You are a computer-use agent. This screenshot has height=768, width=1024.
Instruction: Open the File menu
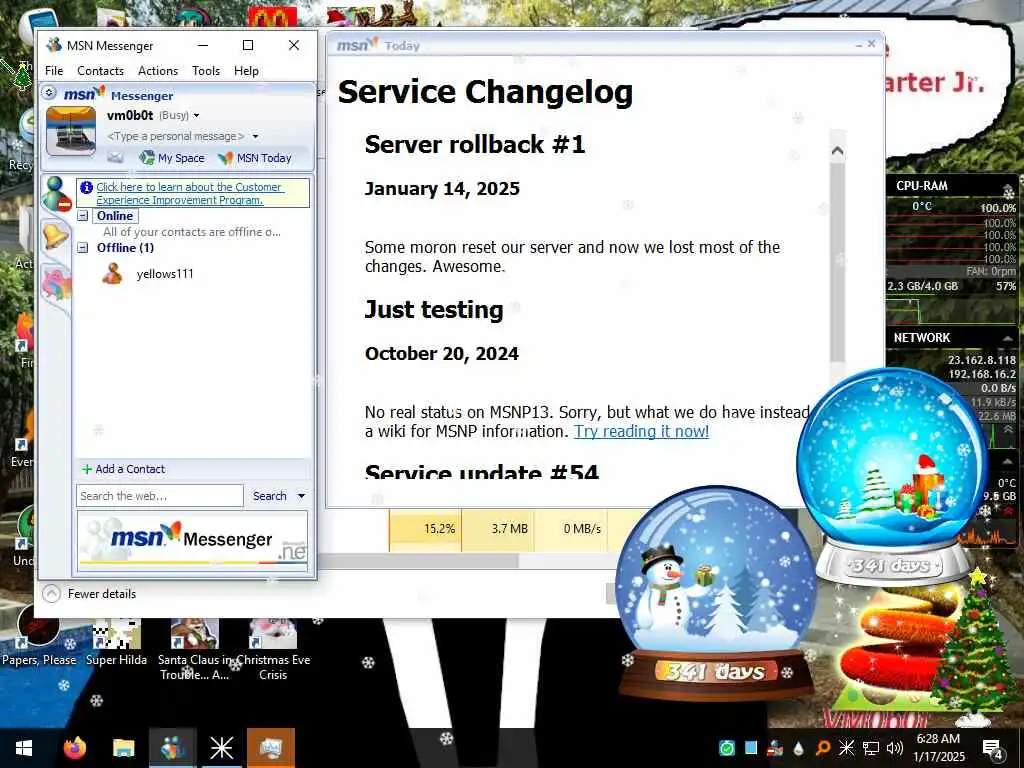click(x=54, y=71)
